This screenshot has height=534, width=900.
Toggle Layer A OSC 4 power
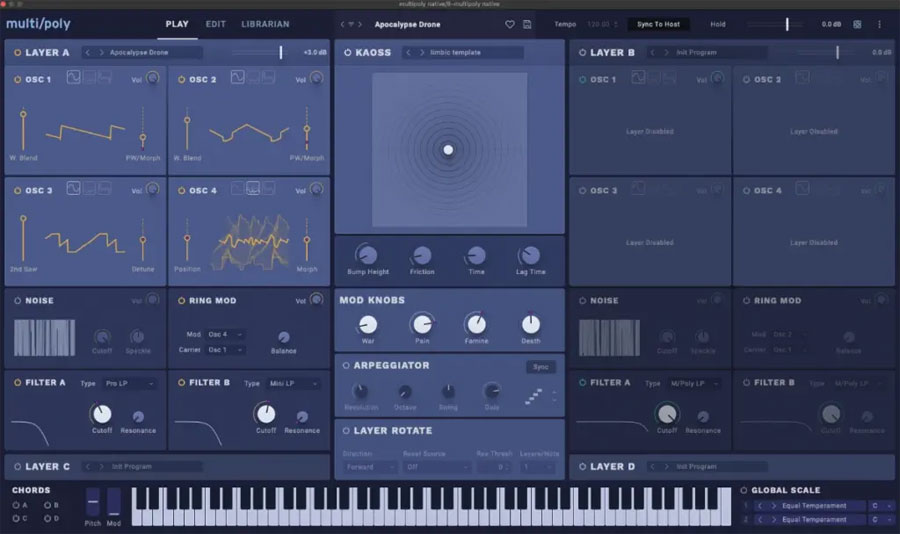point(181,190)
